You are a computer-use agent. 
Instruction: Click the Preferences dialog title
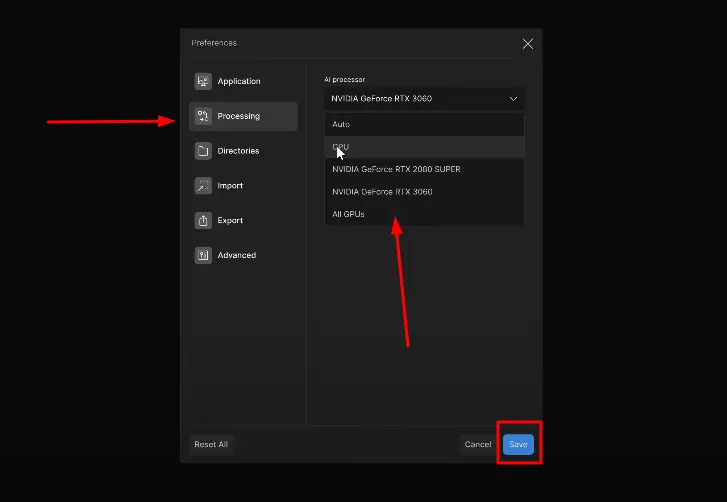[x=214, y=43]
